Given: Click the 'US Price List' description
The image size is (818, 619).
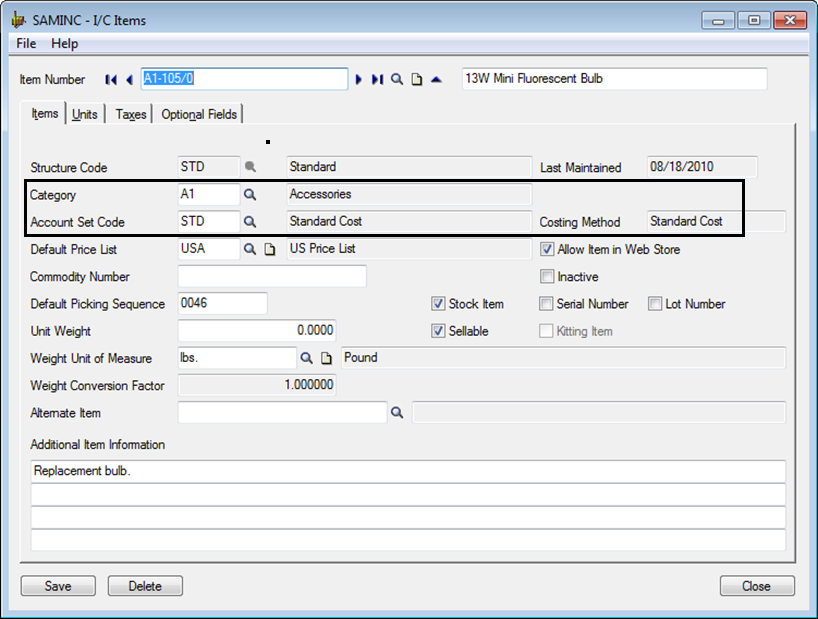Looking at the screenshot, I should click(410, 249).
